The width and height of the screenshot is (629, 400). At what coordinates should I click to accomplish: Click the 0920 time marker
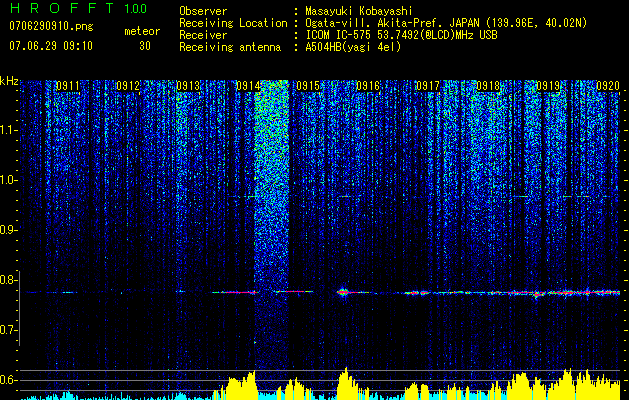tap(608, 86)
